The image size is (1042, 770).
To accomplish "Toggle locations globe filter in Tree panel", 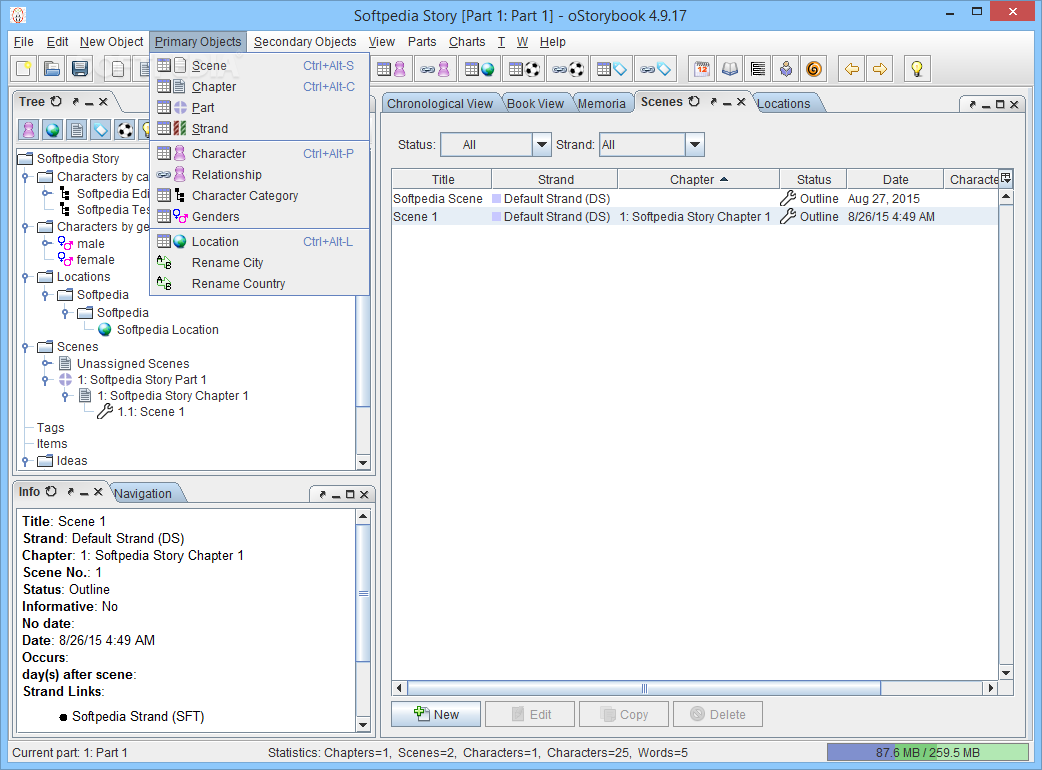I will (x=52, y=130).
